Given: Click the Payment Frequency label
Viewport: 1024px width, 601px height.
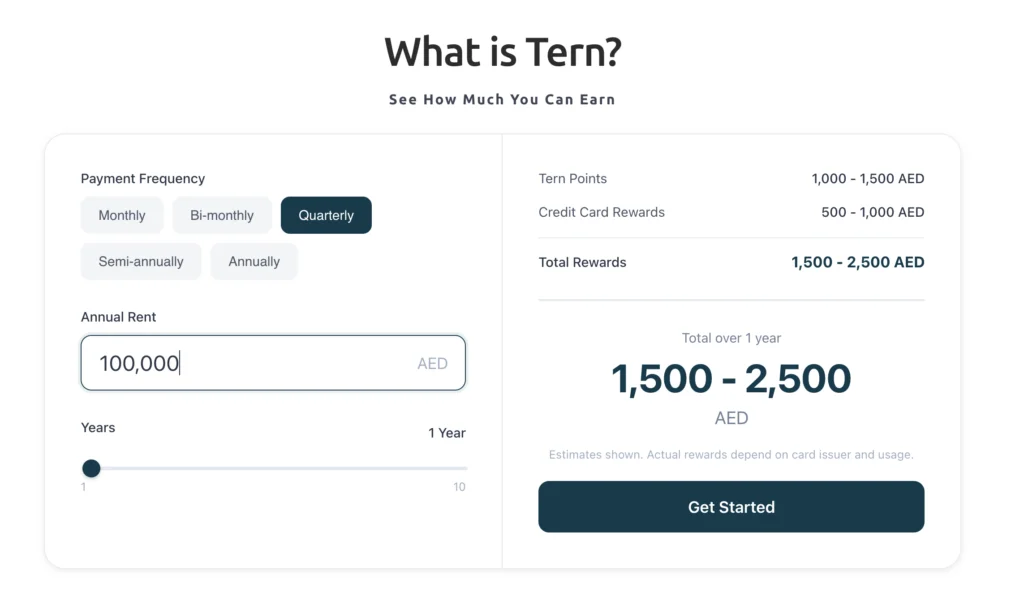Looking at the screenshot, I should tap(143, 179).
